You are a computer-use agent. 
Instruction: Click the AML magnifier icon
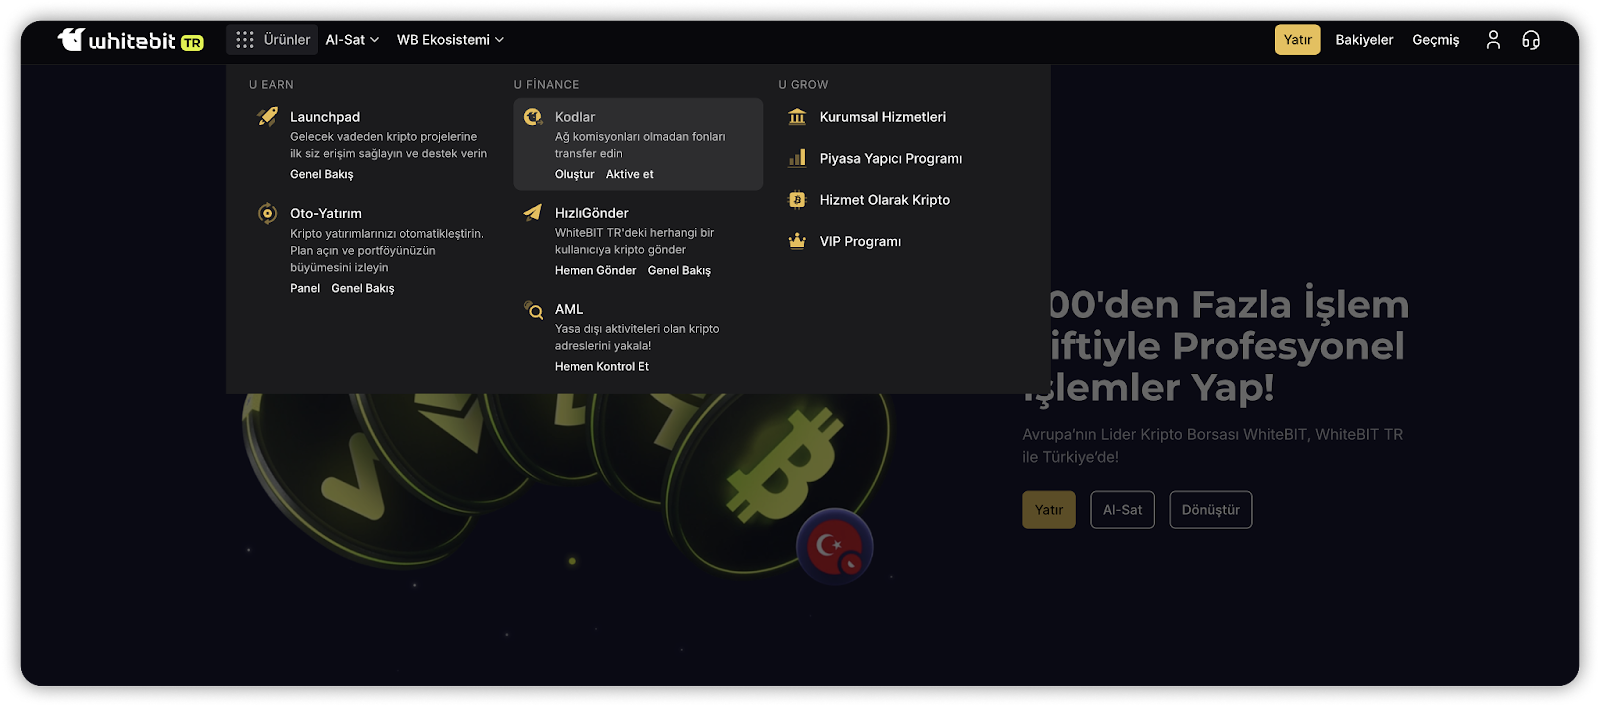click(533, 310)
